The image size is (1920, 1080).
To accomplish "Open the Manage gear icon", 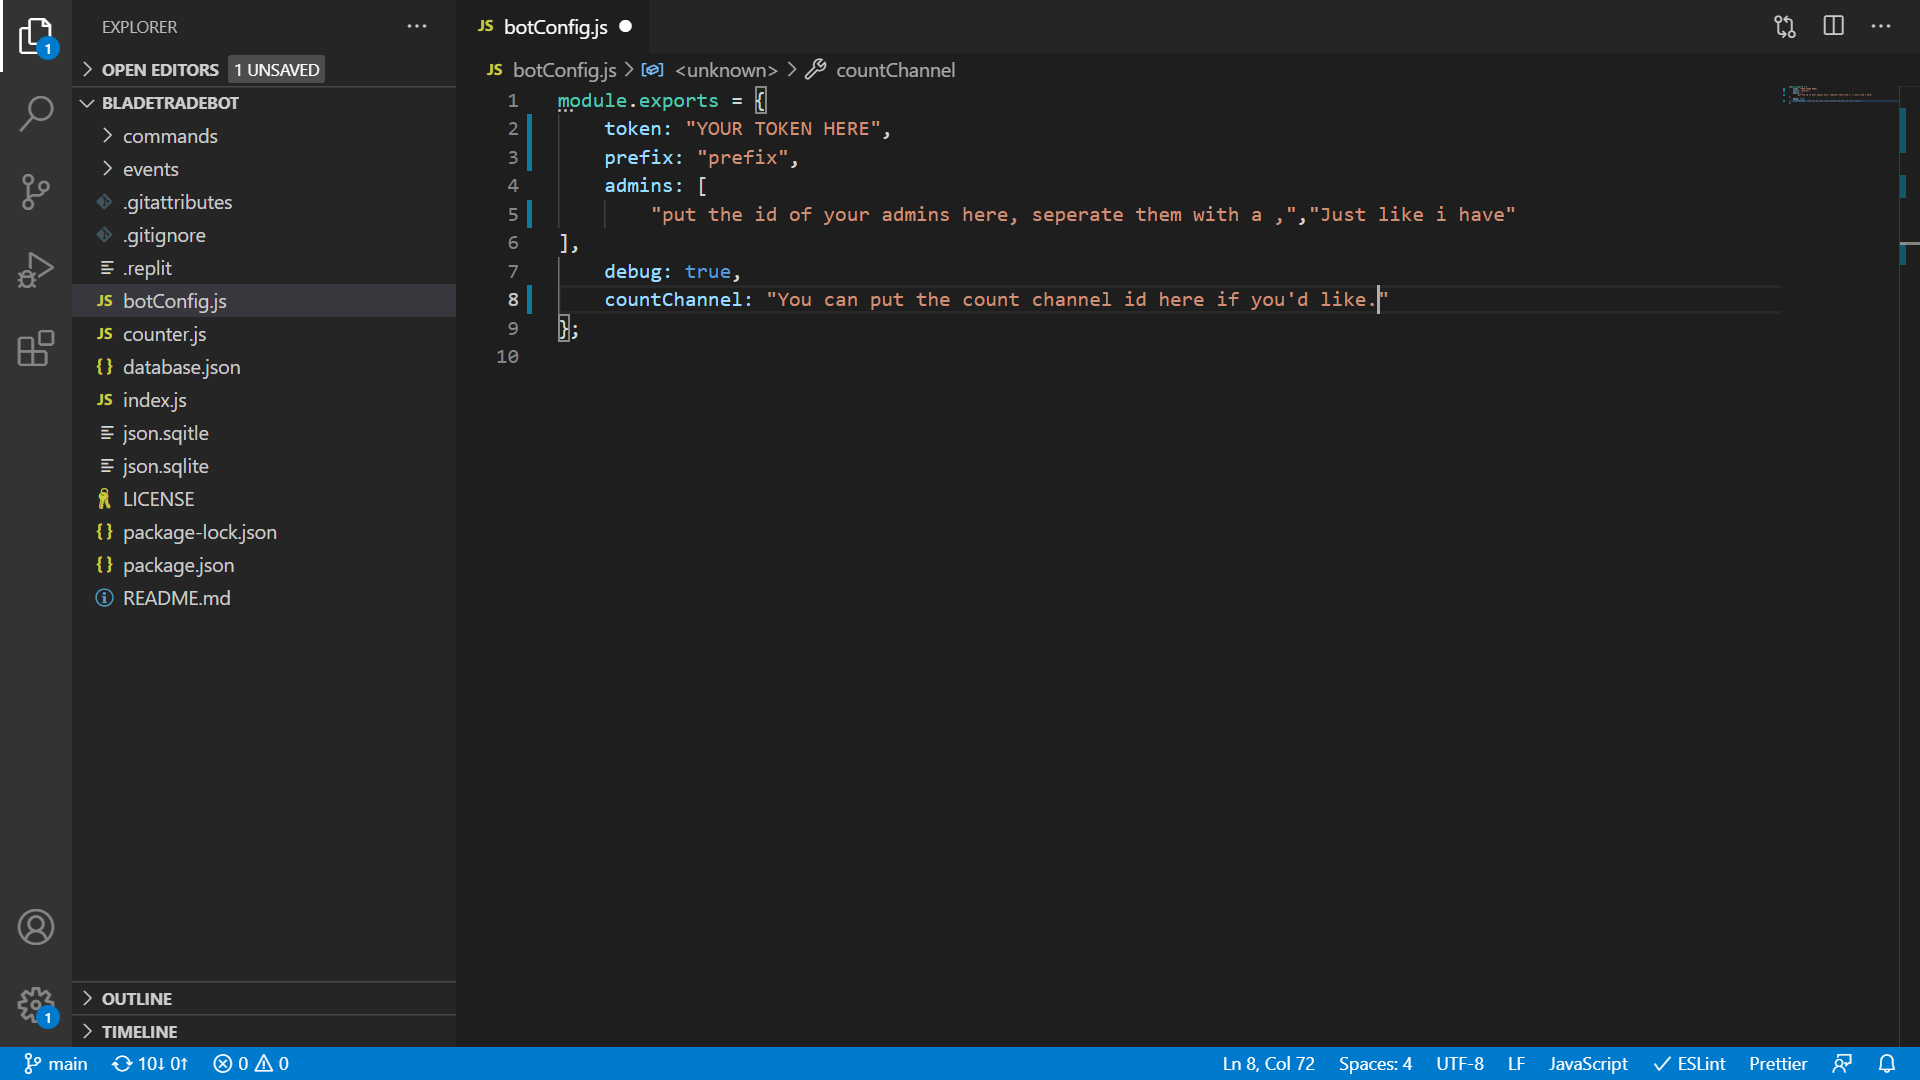I will point(36,1005).
